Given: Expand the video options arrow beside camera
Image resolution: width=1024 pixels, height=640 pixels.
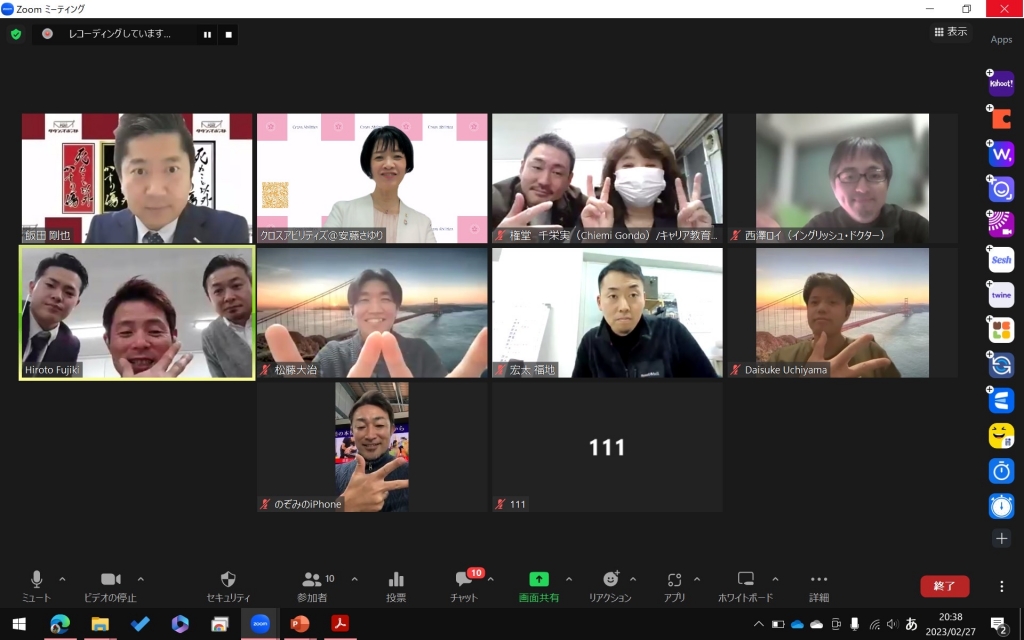Looking at the screenshot, I should click(140, 579).
